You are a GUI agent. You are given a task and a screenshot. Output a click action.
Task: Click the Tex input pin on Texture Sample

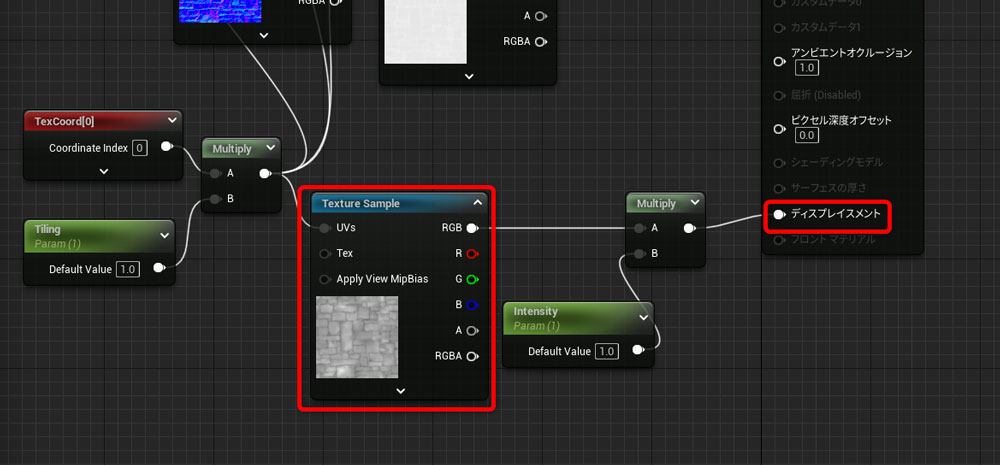(325, 253)
